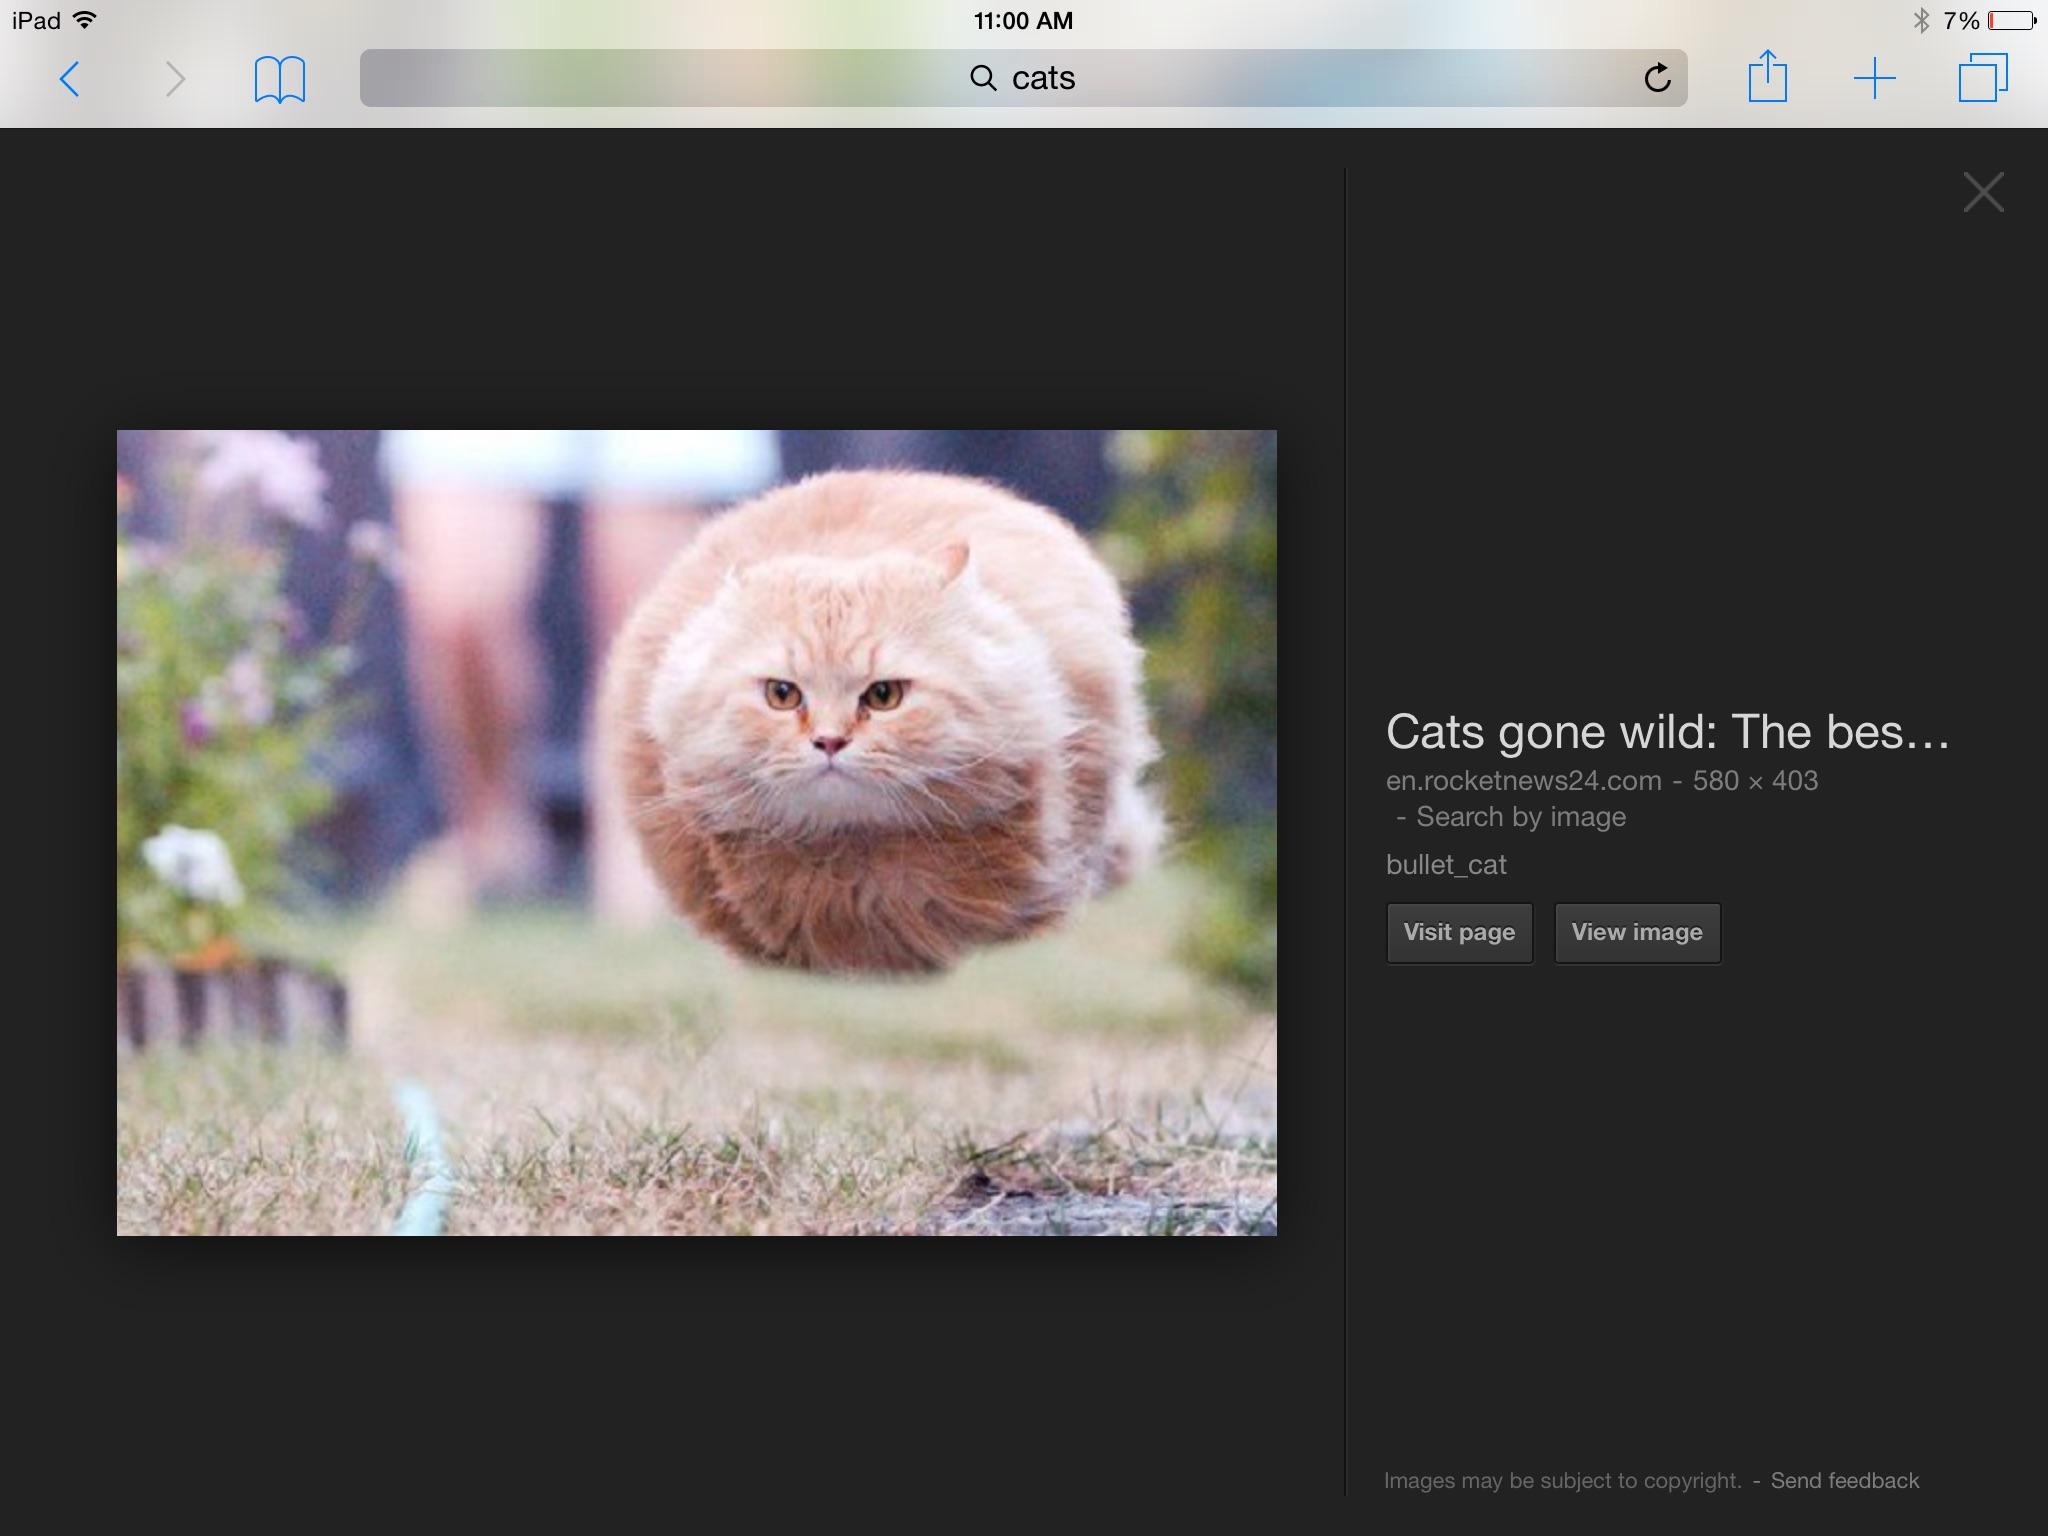Open the share sheet icon
This screenshot has height=1536, width=2048.
tap(1767, 77)
